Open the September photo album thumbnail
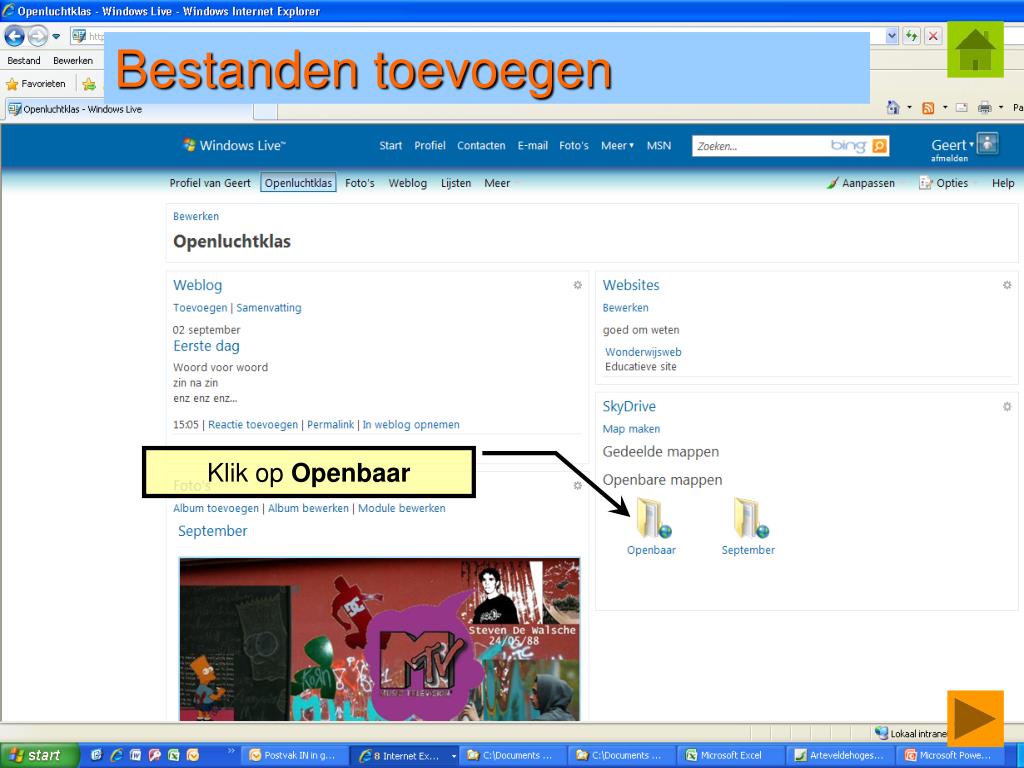Viewport: 1024px width, 768px height. point(379,639)
